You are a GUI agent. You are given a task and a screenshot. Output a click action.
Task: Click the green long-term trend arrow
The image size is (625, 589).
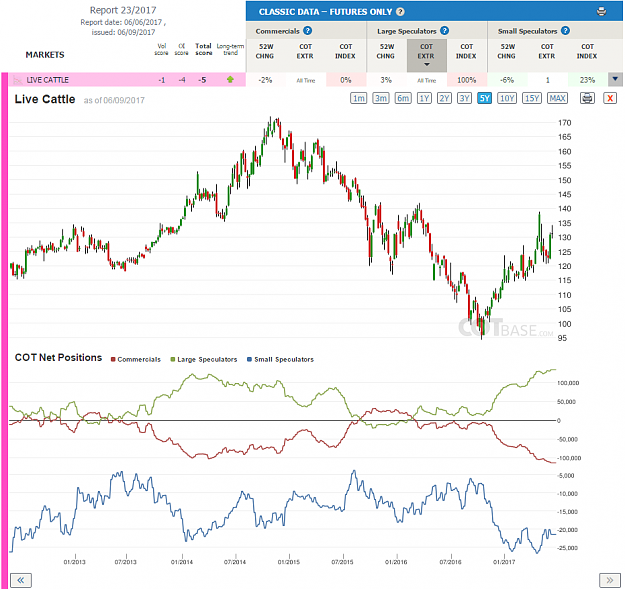(x=230, y=80)
